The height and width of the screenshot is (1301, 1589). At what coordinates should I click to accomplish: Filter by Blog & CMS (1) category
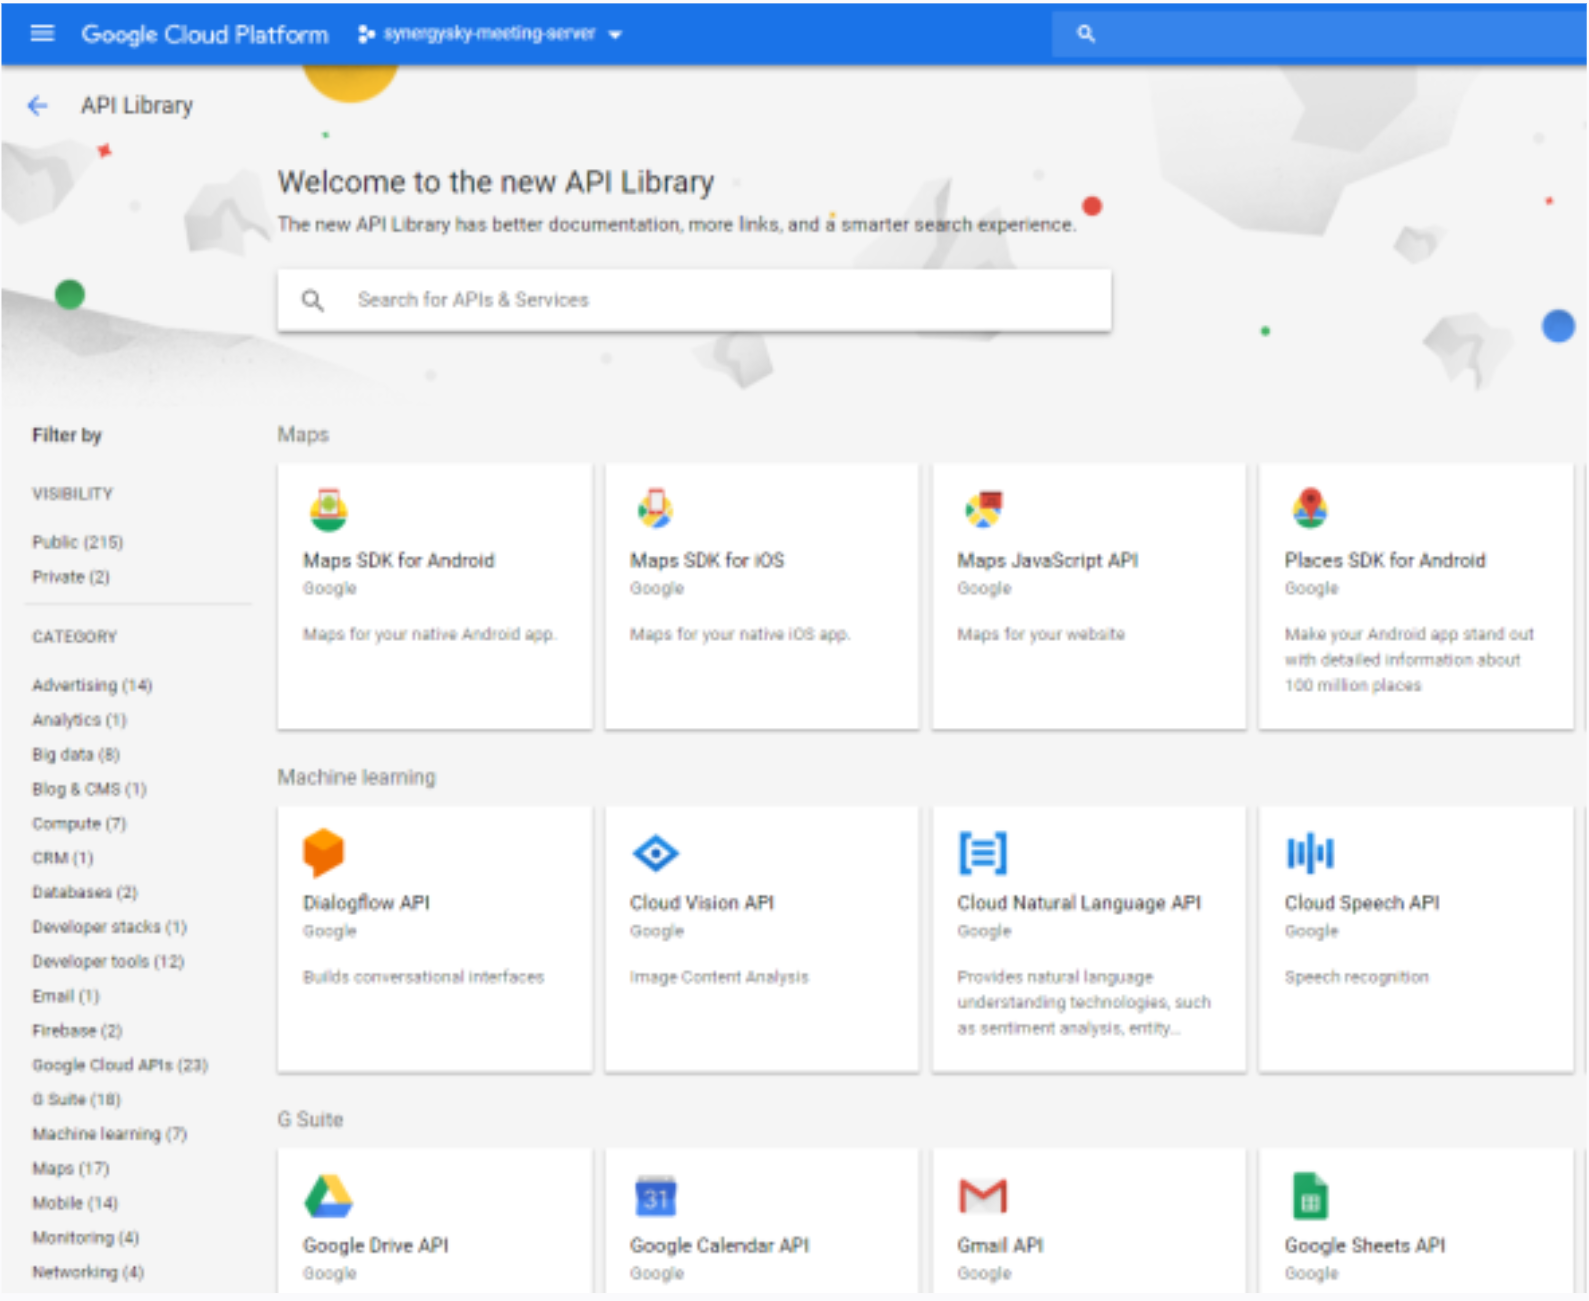pos(89,789)
